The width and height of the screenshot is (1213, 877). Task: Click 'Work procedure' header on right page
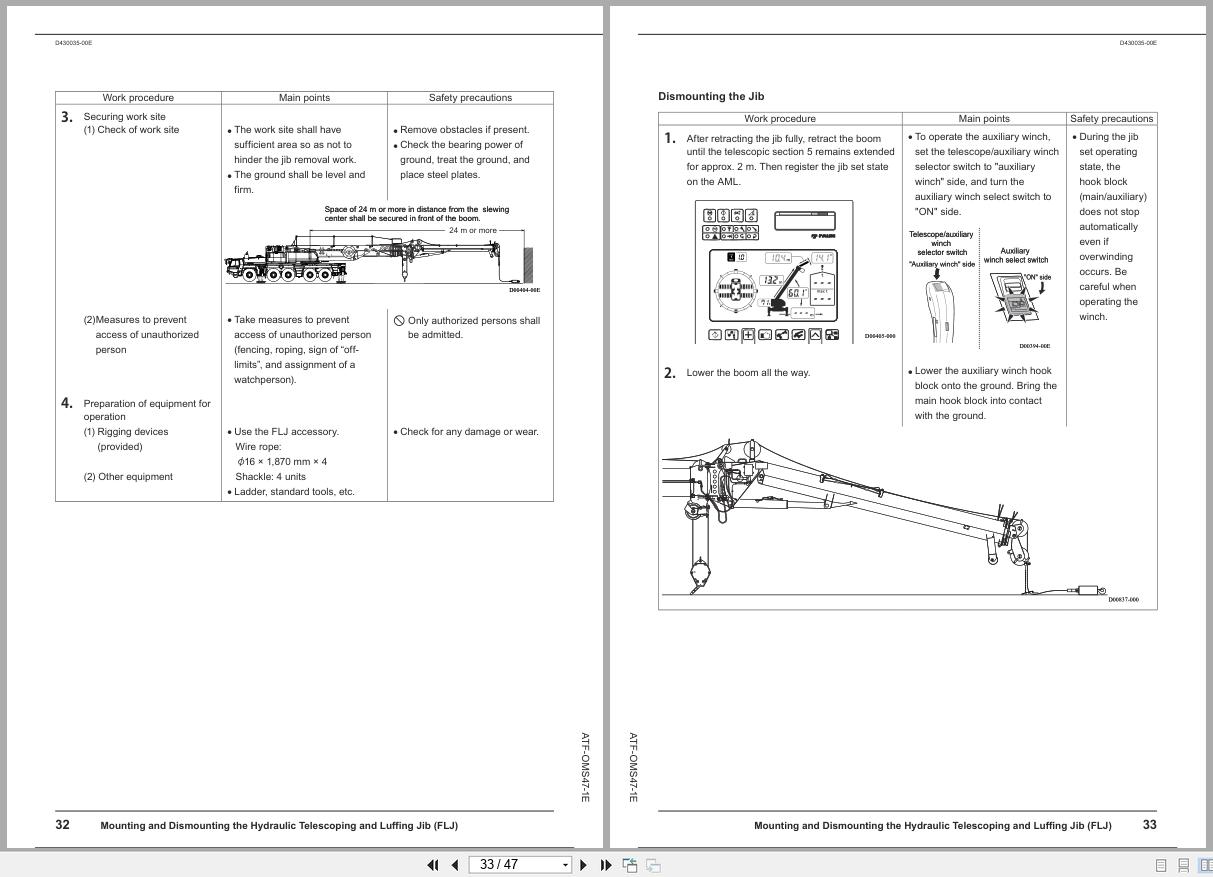[x=780, y=119]
